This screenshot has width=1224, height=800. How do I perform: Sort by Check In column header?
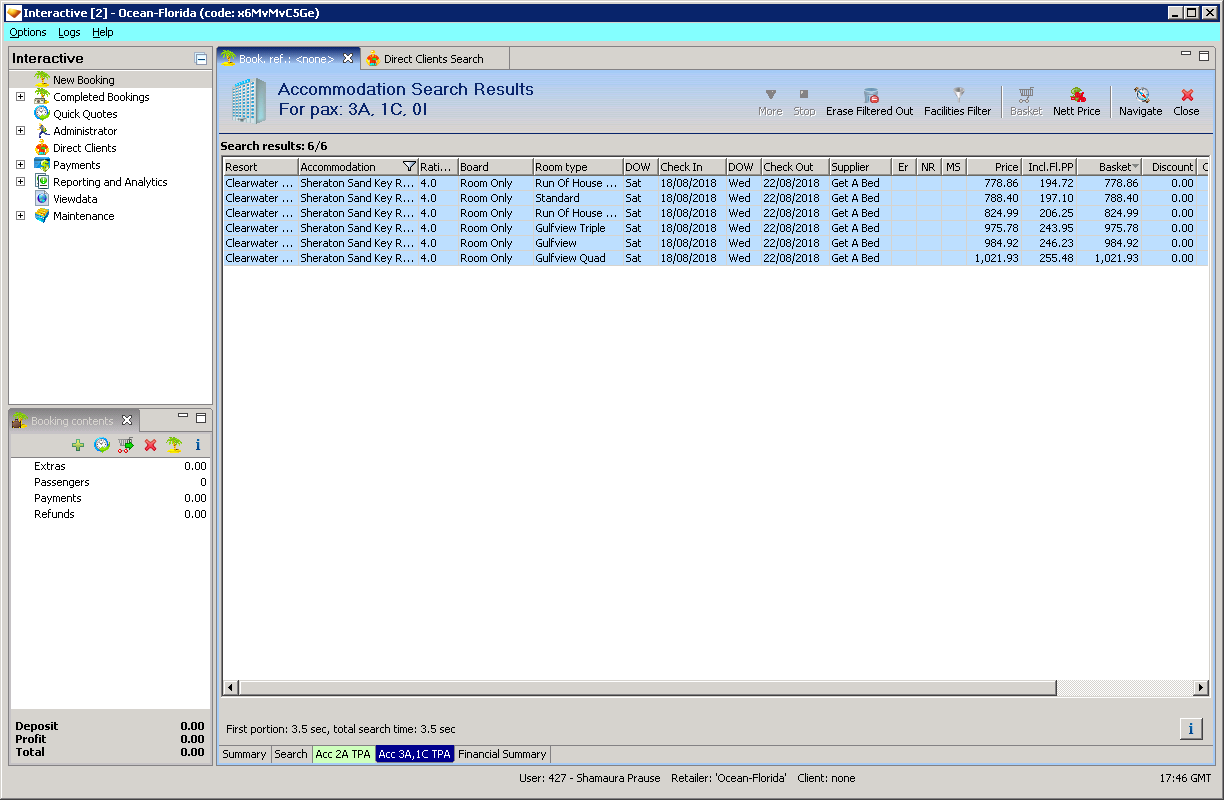coord(692,167)
